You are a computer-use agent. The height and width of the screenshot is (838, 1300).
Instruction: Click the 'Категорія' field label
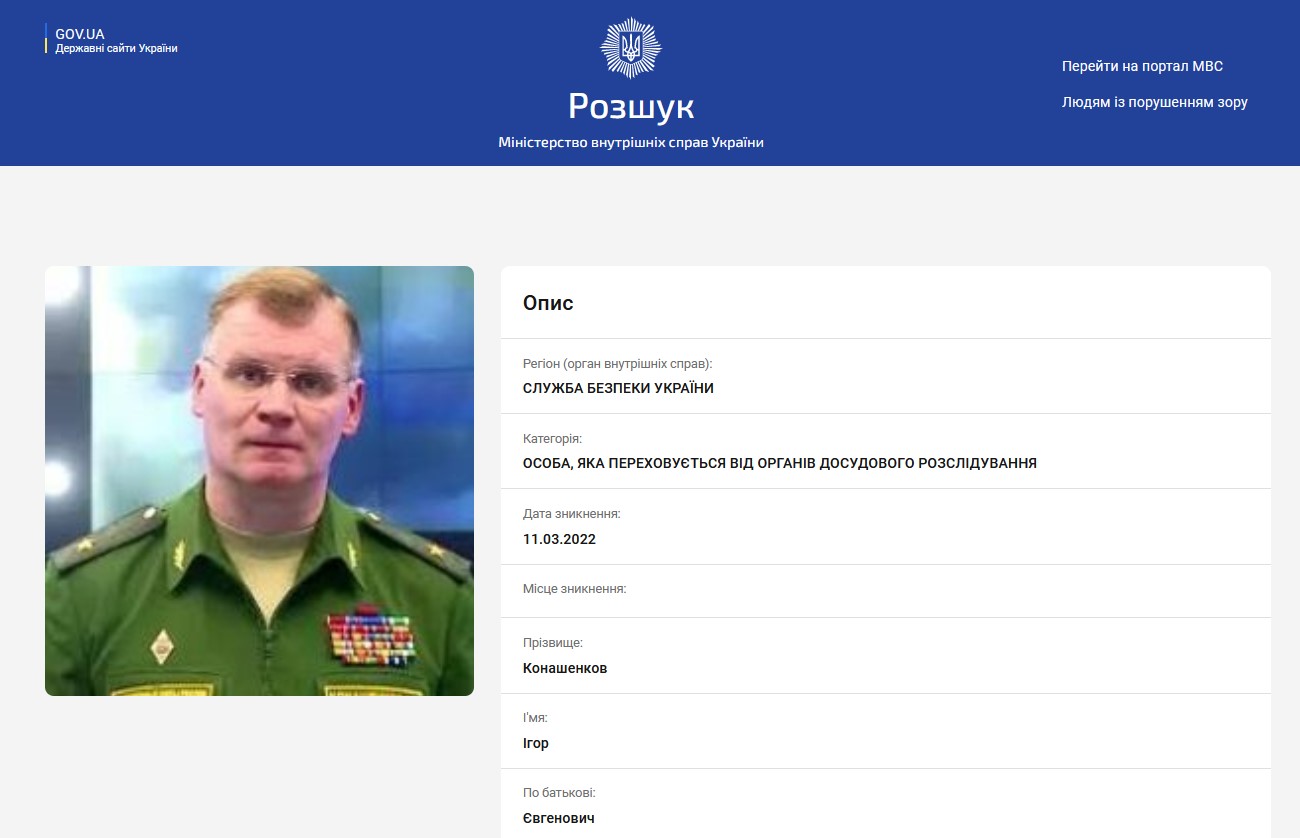pyautogui.click(x=552, y=439)
